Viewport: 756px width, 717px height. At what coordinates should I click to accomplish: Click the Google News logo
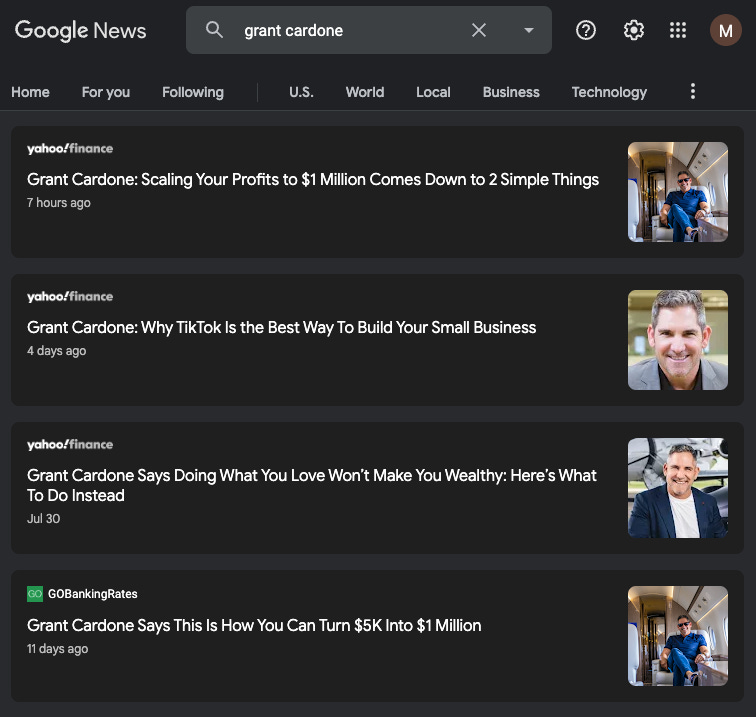coord(80,30)
